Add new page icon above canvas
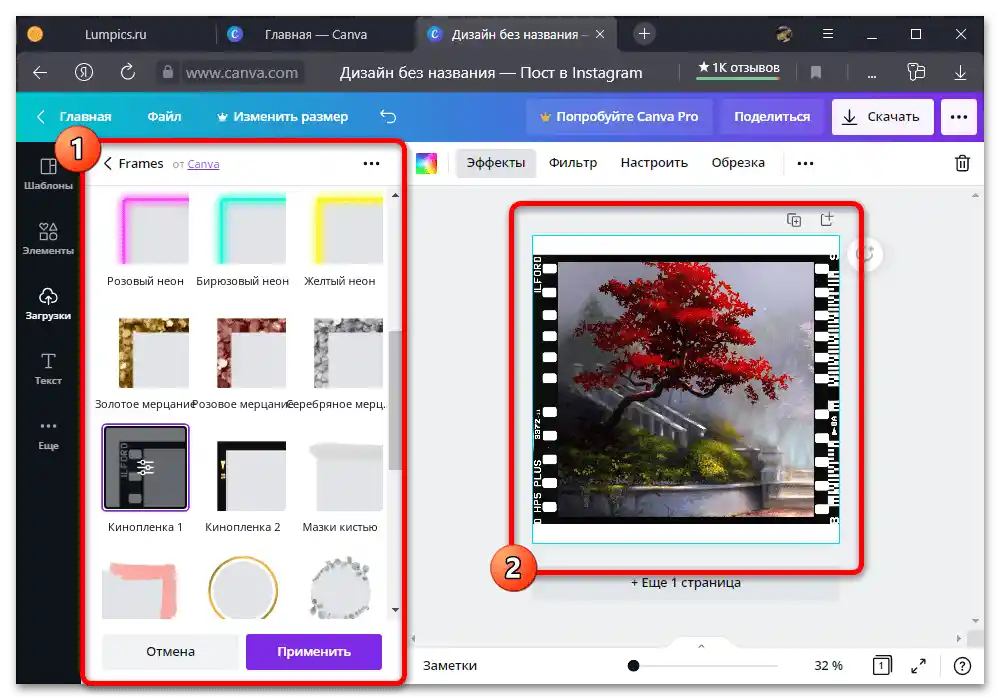Viewport: 1000px width, 700px height. pyautogui.click(x=827, y=219)
